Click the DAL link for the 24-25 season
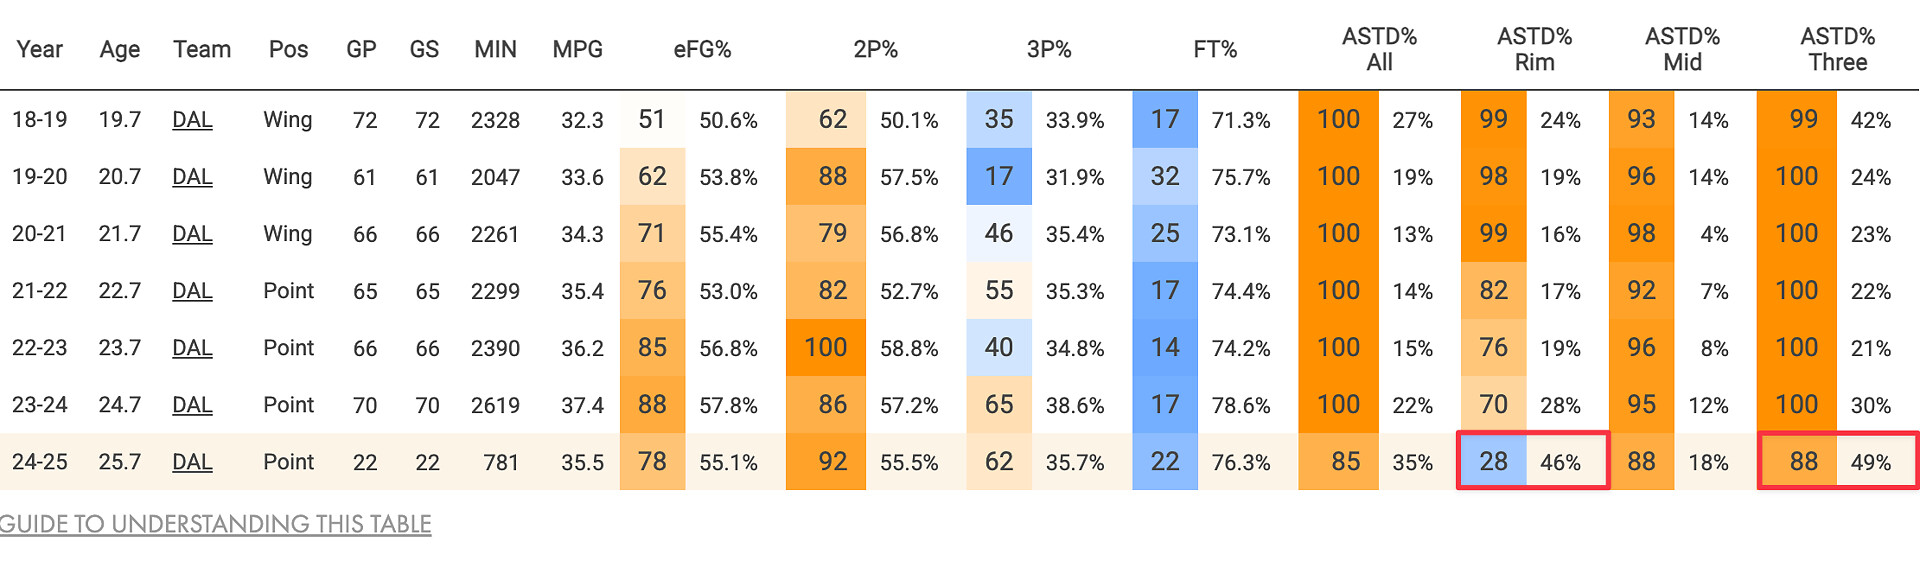This screenshot has height=561, width=1920. [192, 462]
